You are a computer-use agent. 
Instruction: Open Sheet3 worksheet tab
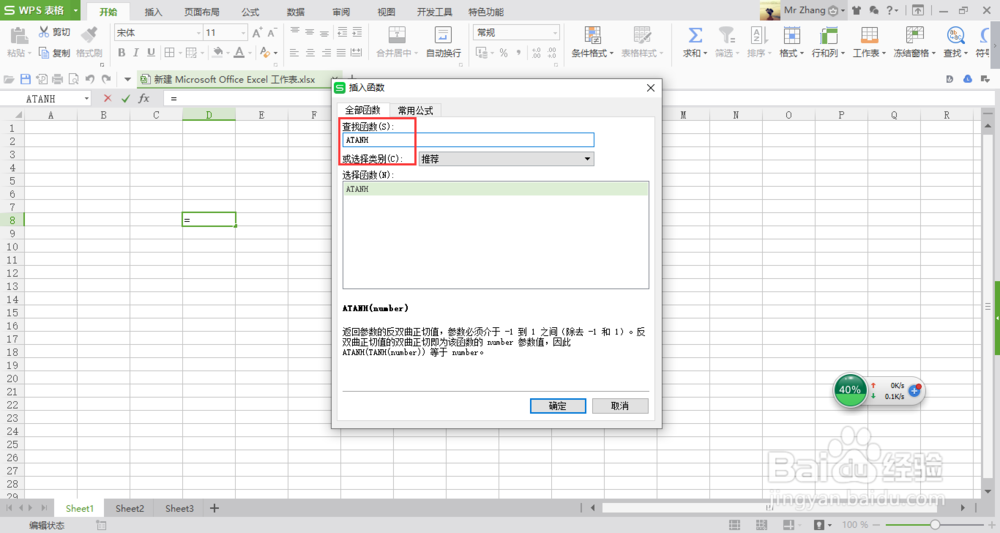click(x=179, y=508)
